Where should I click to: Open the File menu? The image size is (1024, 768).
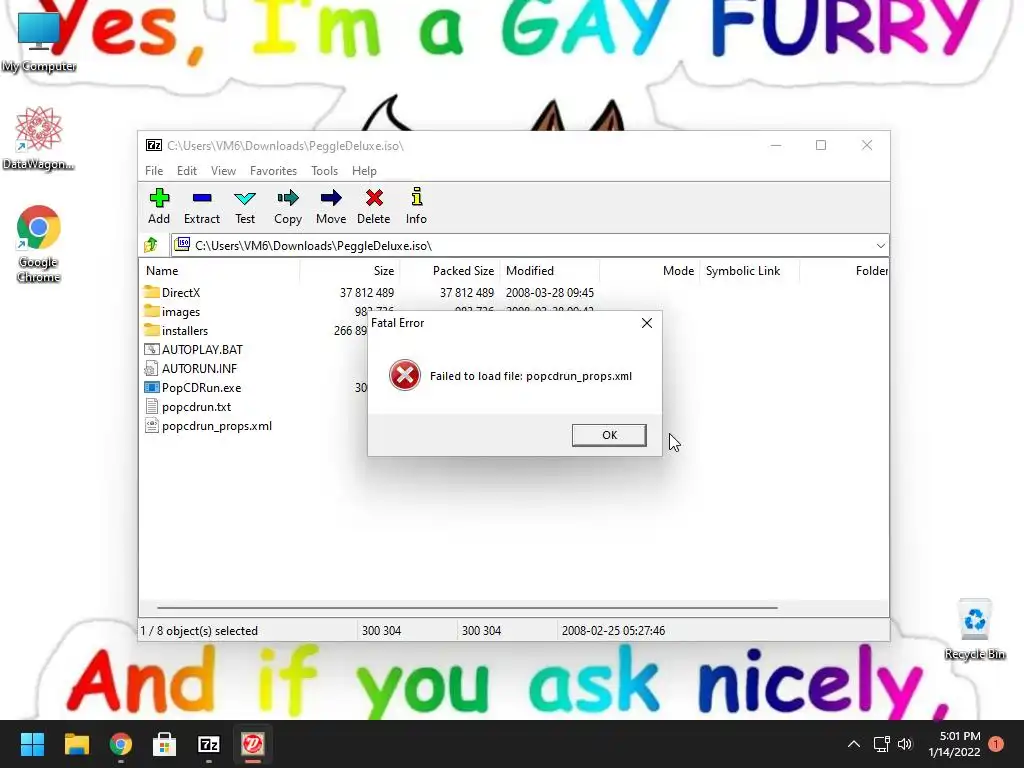tap(154, 170)
